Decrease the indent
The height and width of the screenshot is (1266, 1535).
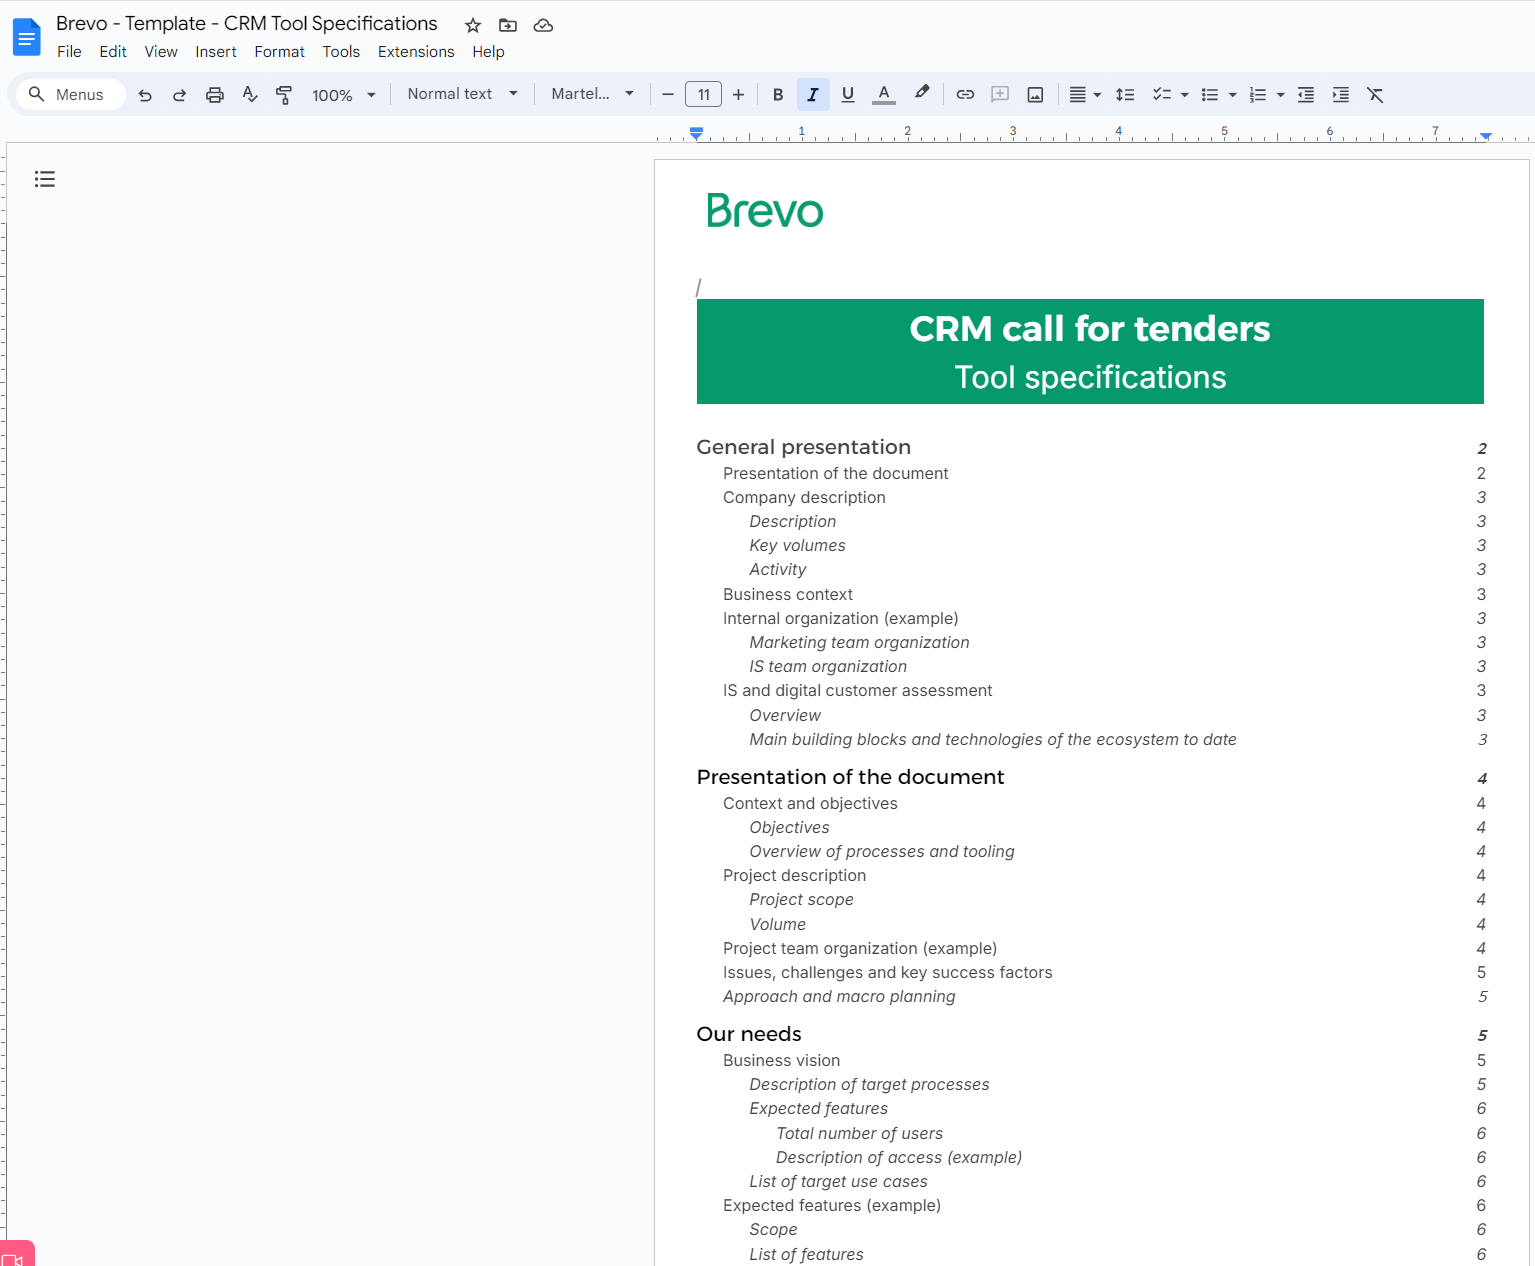click(1306, 95)
